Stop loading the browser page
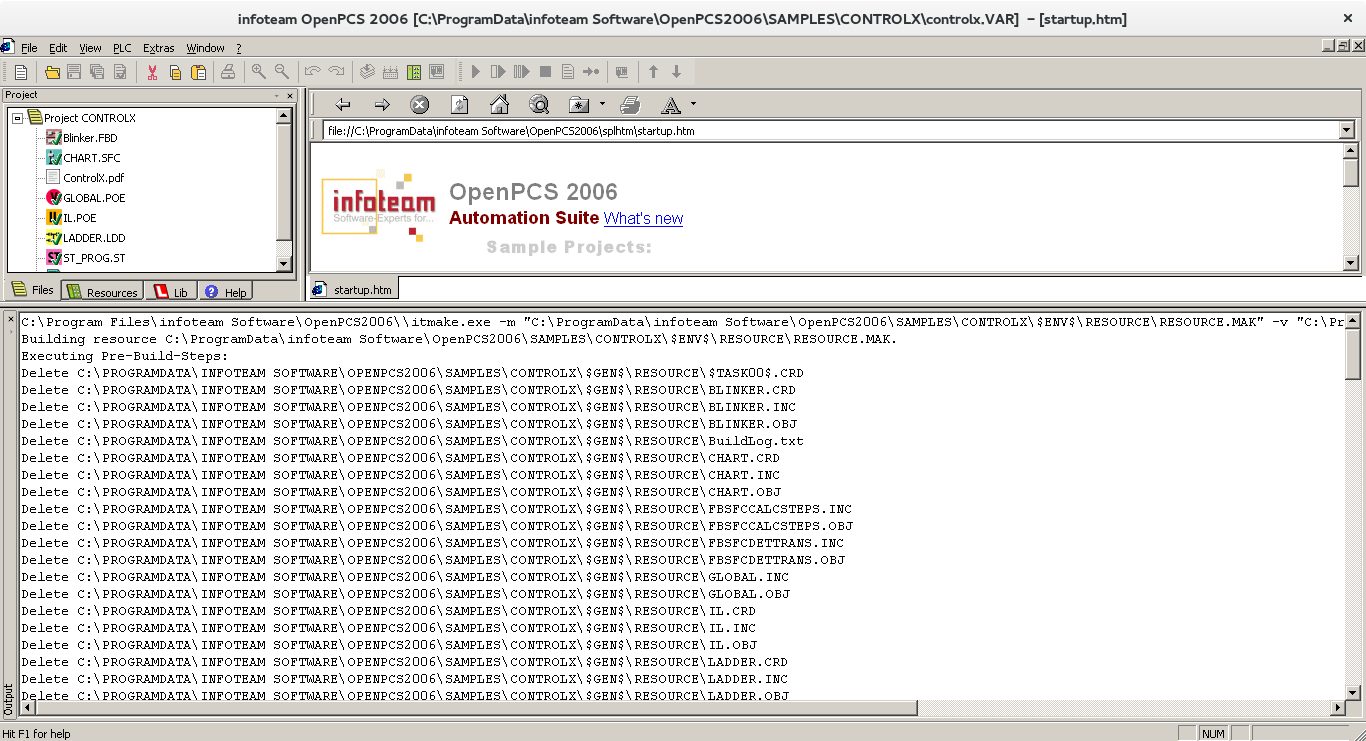Screen dimensions: 1366x741 click(x=420, y=104)
